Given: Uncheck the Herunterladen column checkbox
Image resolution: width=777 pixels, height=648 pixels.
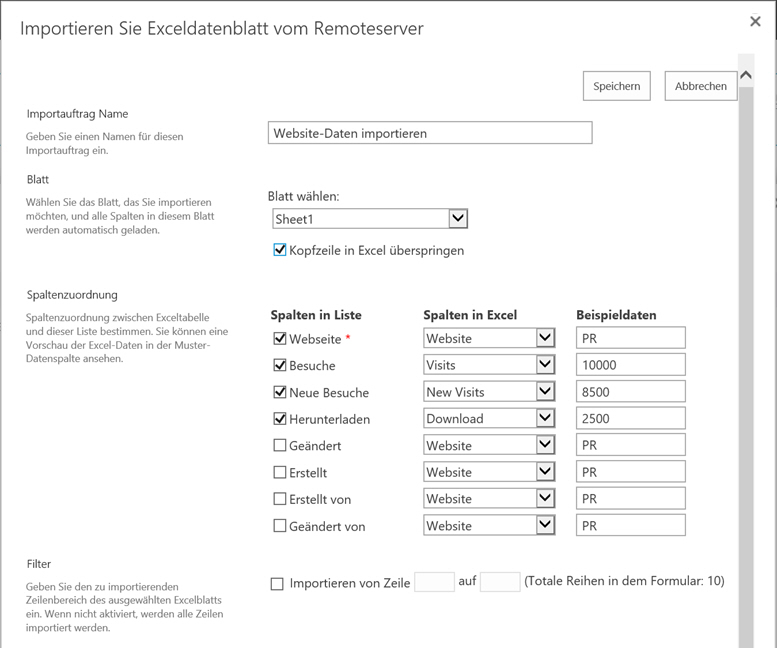Looking at the screenshot, I should coord(279,419).
